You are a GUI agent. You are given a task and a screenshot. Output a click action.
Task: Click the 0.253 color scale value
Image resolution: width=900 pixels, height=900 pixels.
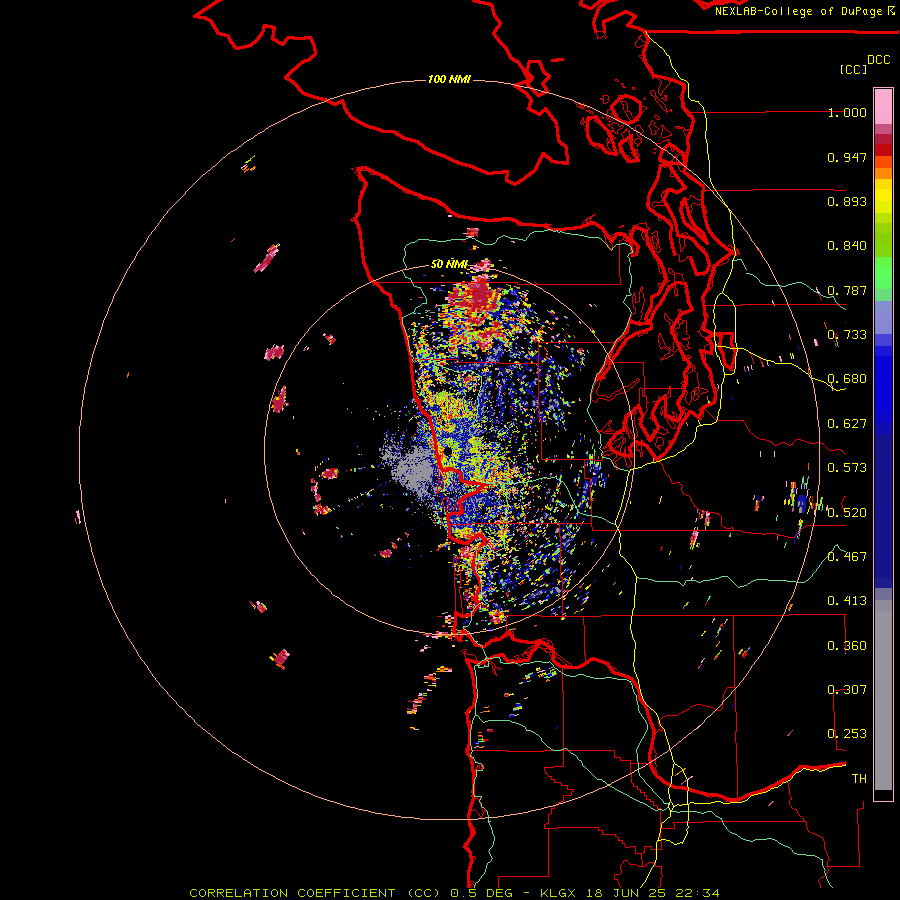[847, 734]
